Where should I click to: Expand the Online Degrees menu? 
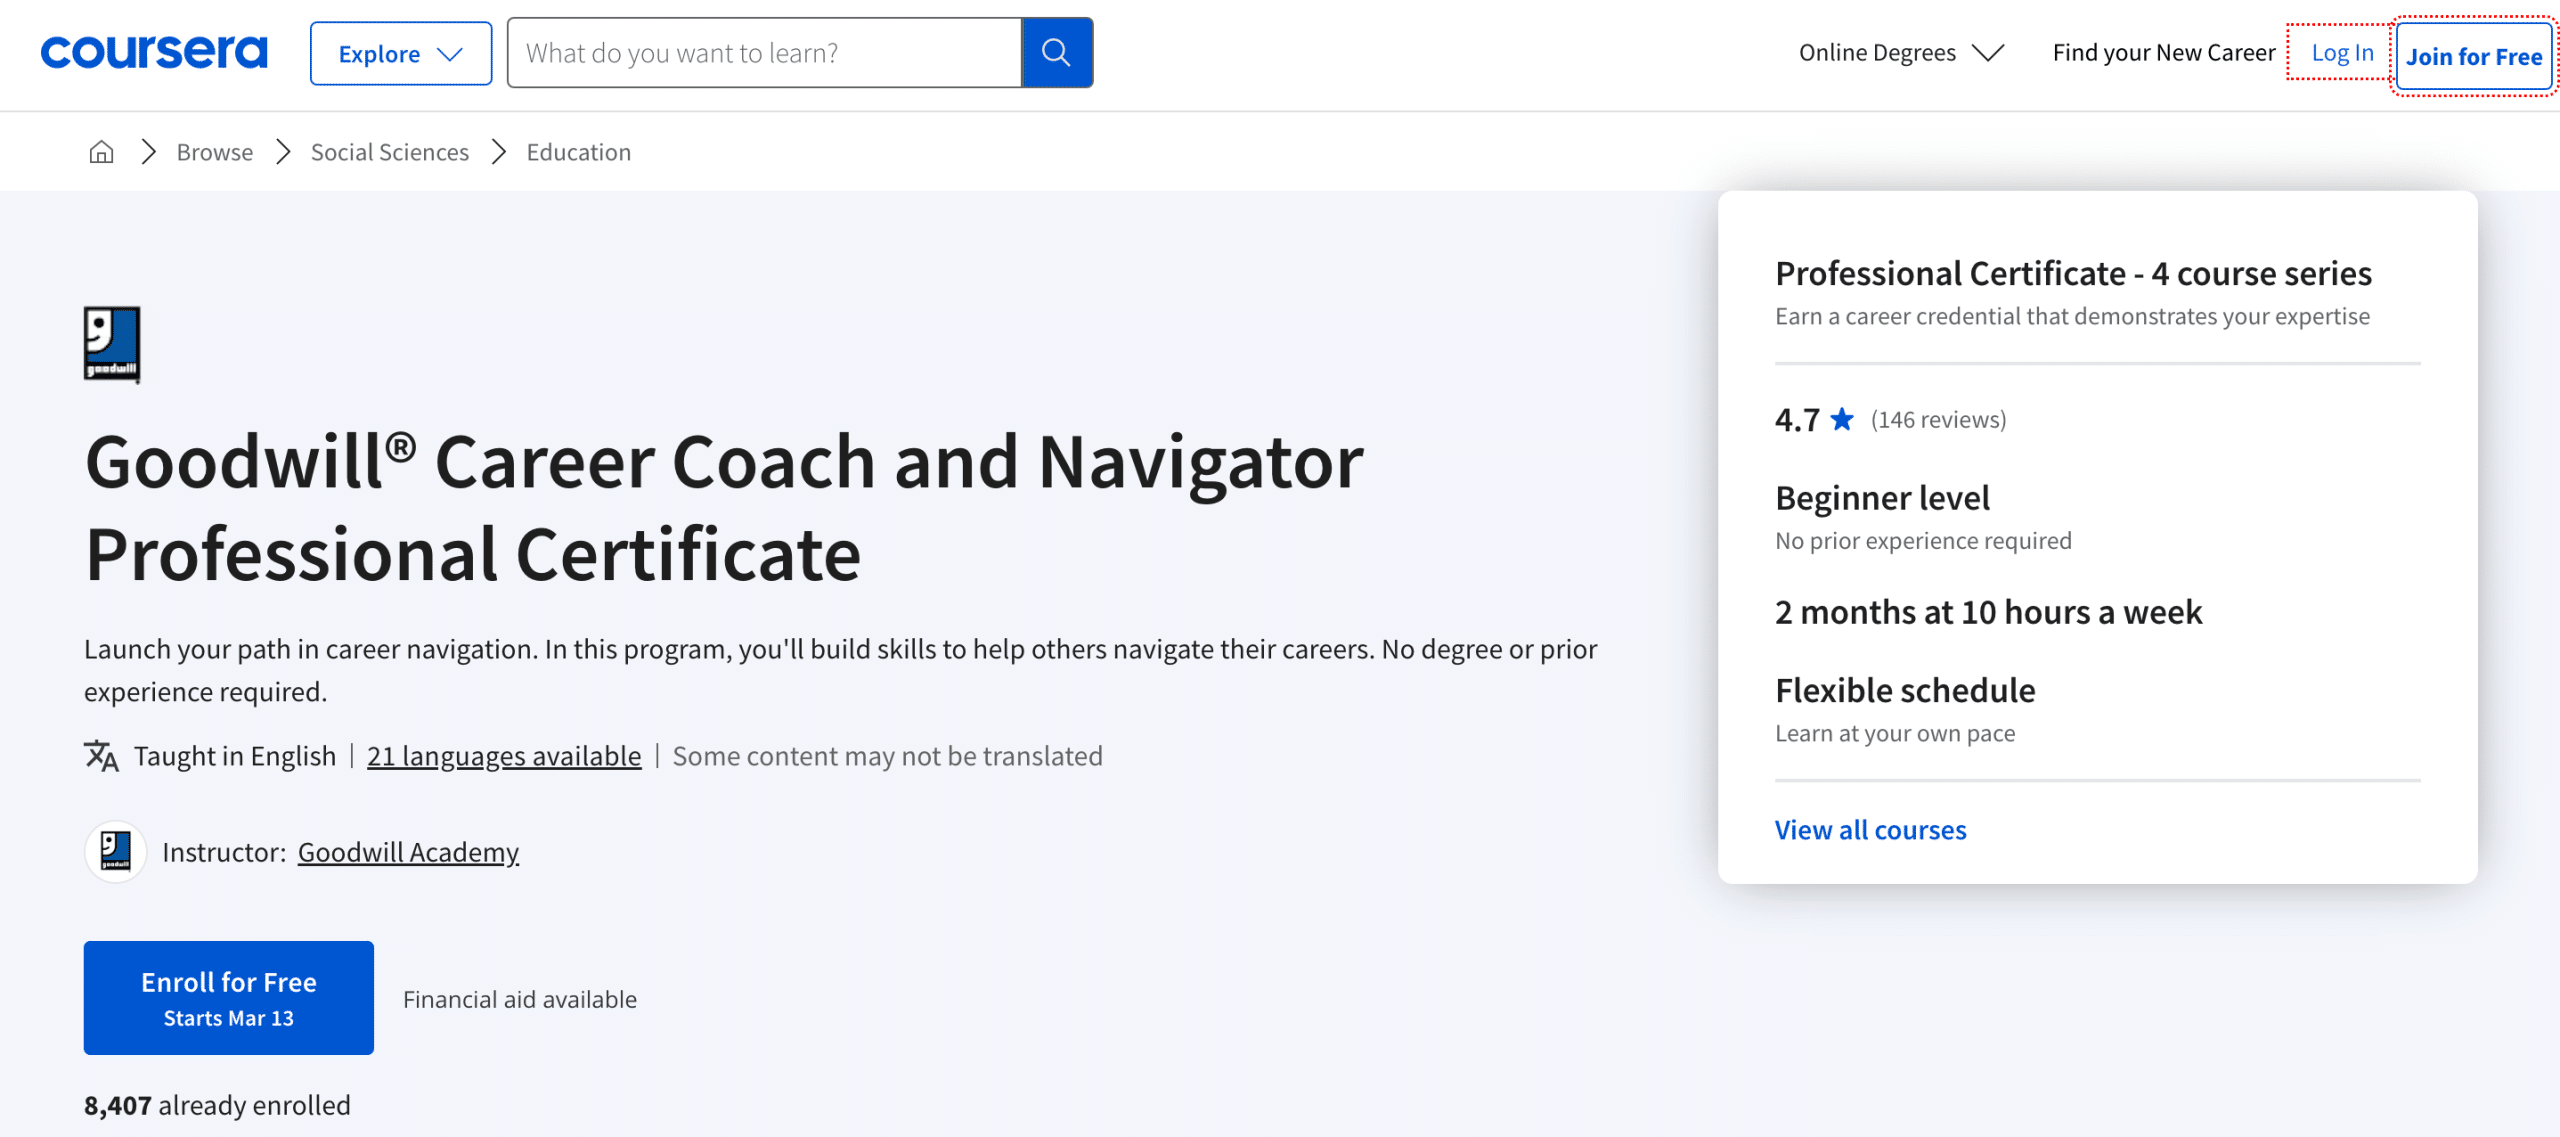coord(1900,52)
